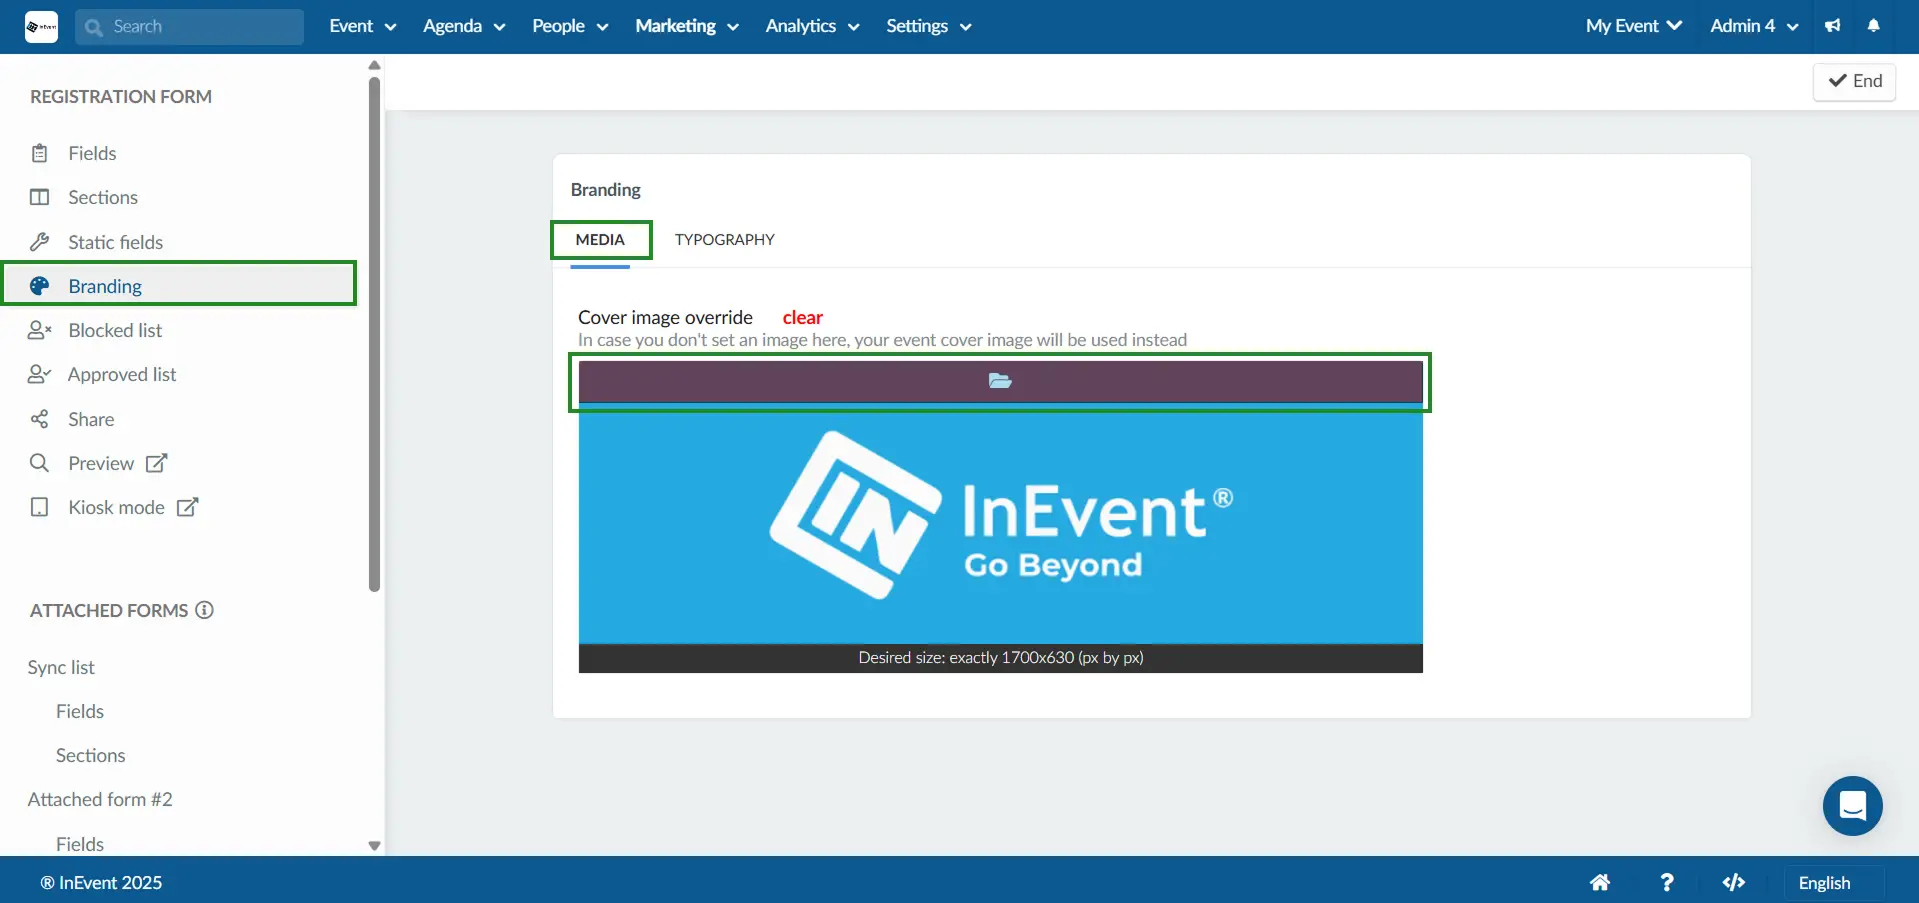
Task: Open the English language selector
Action: point(1834,883)
